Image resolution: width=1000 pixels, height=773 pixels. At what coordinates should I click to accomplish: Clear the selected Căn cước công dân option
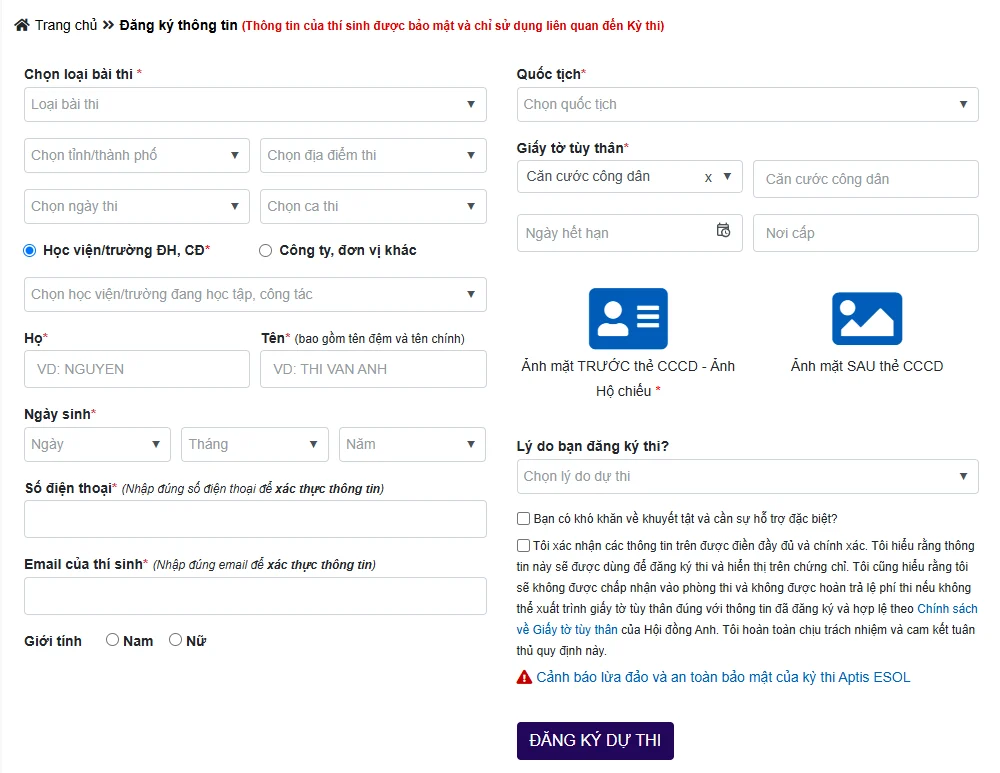(x=708, y=177)
